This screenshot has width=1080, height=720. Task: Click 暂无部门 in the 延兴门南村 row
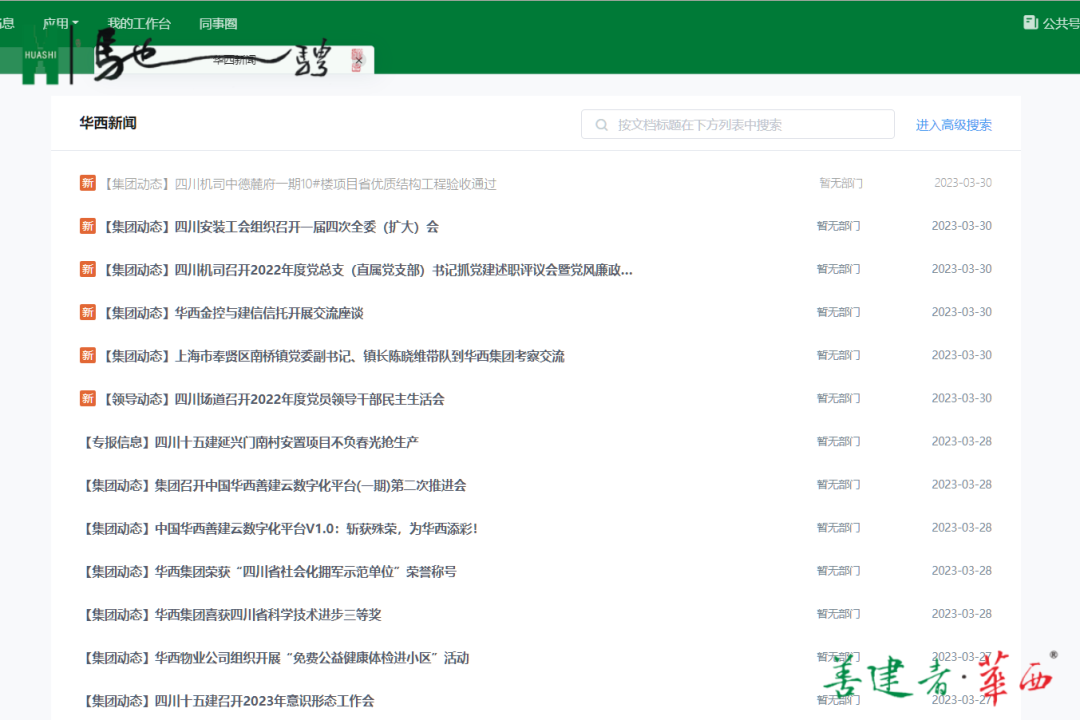pos(838,442)
